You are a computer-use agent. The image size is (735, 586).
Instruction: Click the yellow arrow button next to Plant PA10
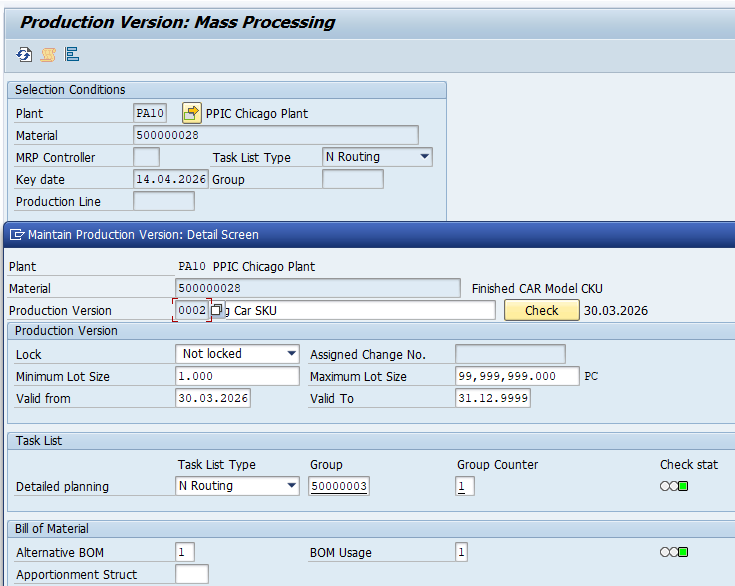click(192, 113)
